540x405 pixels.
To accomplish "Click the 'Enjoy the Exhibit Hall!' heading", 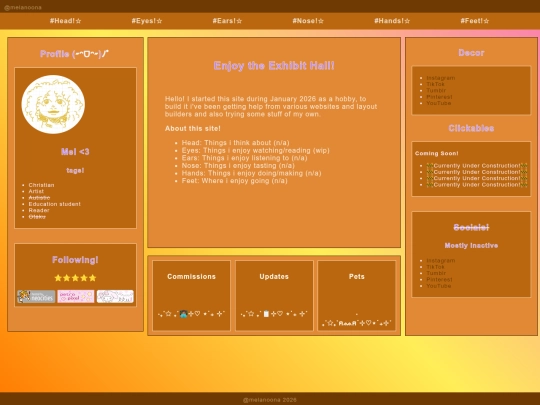I will click(274, 66).
